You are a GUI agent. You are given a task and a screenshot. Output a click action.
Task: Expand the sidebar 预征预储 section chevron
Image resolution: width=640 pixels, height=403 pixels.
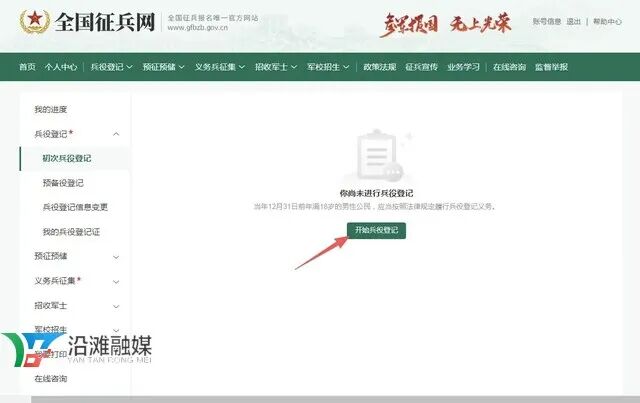click(x=116, y=256)
